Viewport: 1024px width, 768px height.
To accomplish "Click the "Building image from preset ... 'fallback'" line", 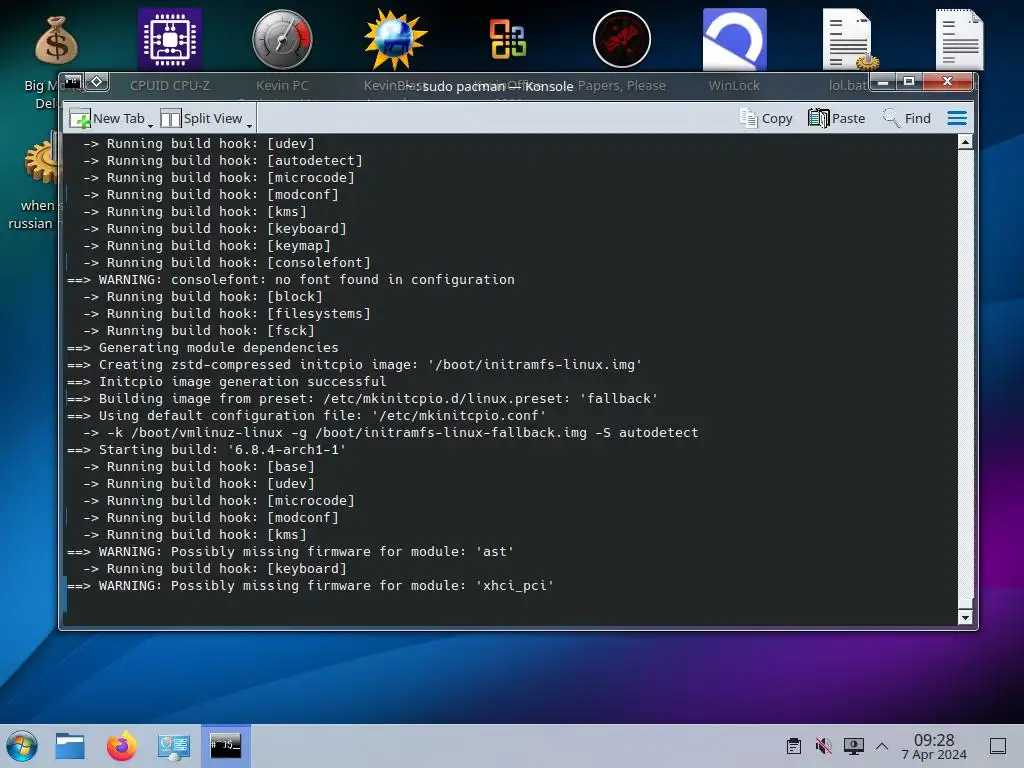I will [362, 398].
